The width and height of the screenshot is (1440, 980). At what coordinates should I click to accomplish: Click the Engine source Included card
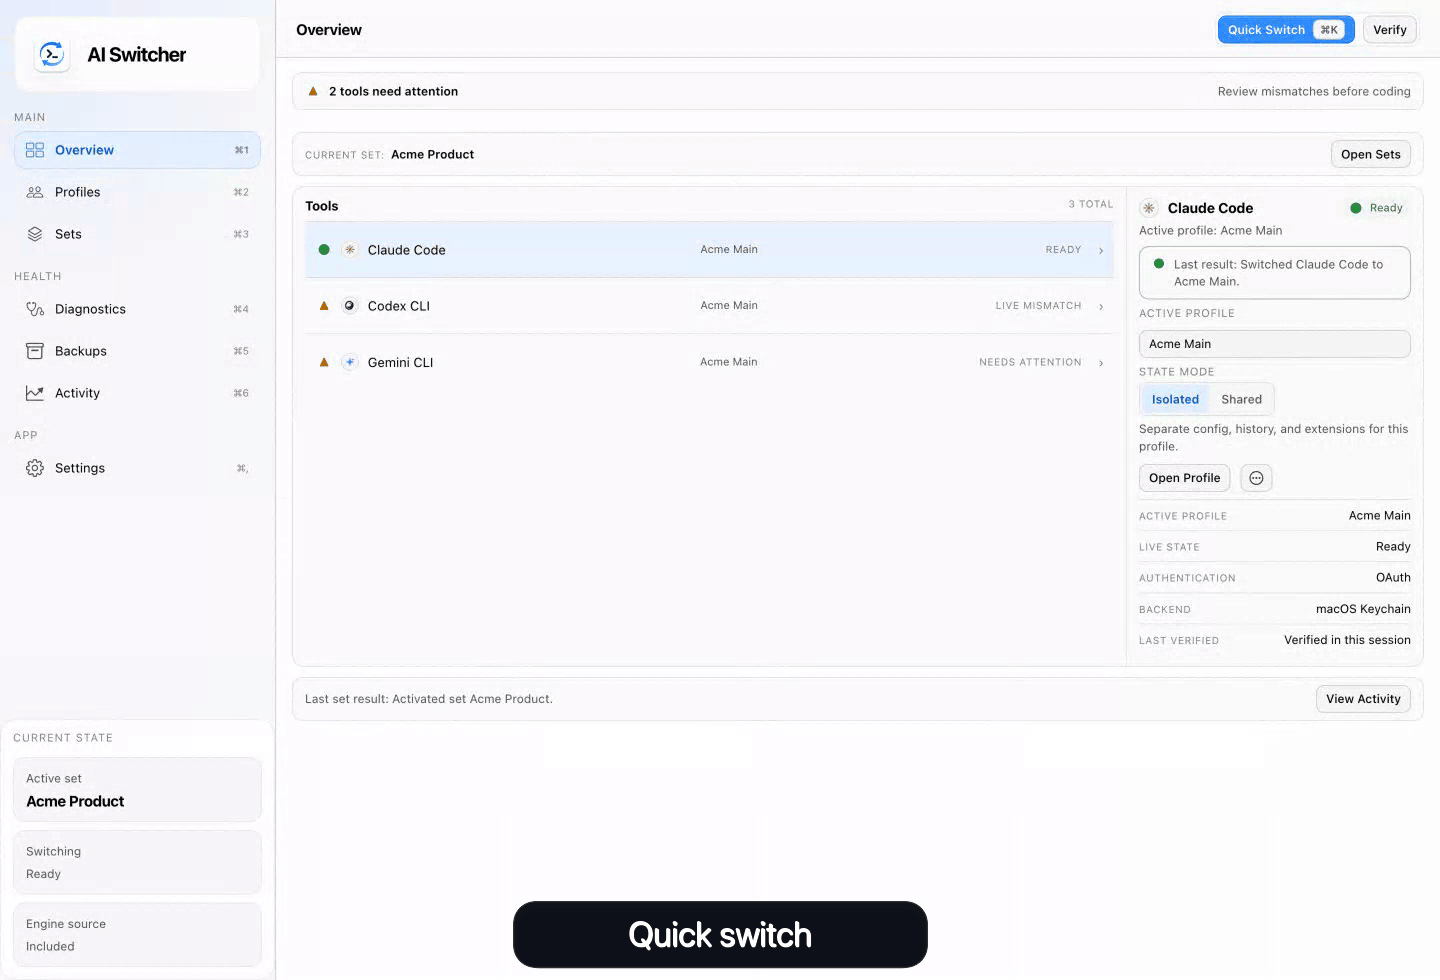point(137,935)
